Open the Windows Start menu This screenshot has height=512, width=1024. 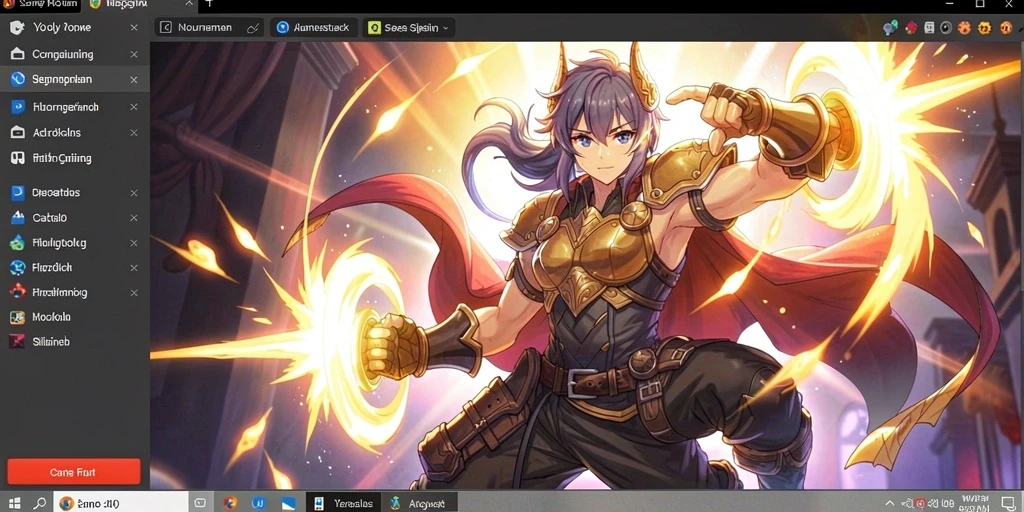point(14,504)
